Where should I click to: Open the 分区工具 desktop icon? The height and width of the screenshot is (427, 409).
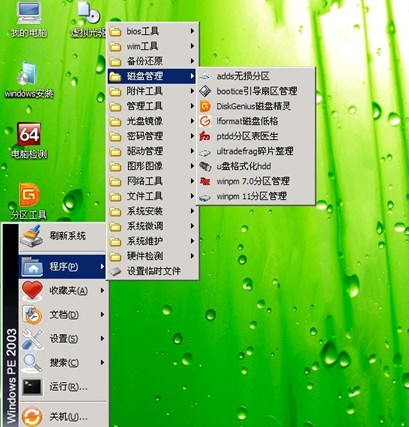tap(29, 201)
